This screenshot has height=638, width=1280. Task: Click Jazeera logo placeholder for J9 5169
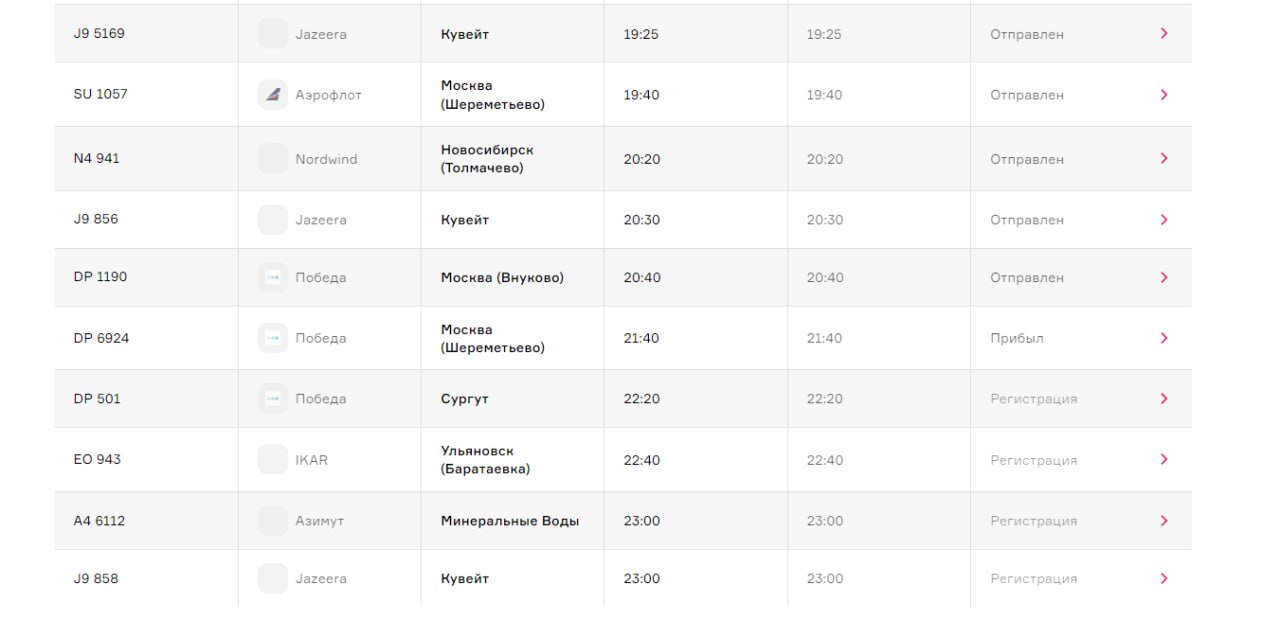pos(272,34)
